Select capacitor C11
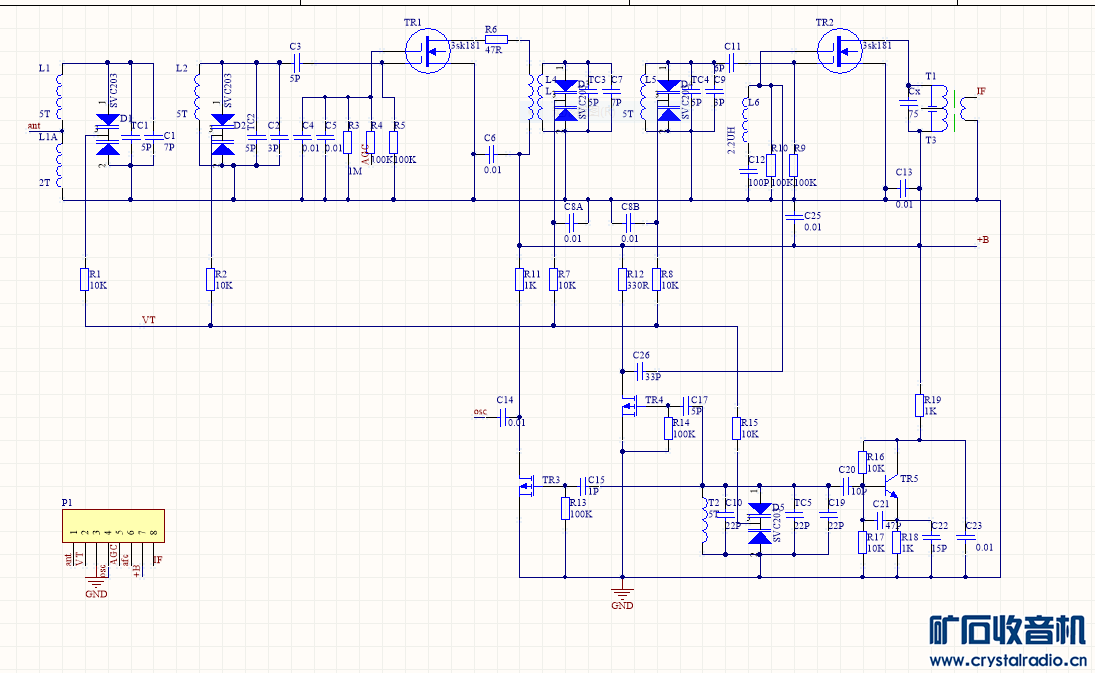The image size is (1095, 673). coord(730,63)
